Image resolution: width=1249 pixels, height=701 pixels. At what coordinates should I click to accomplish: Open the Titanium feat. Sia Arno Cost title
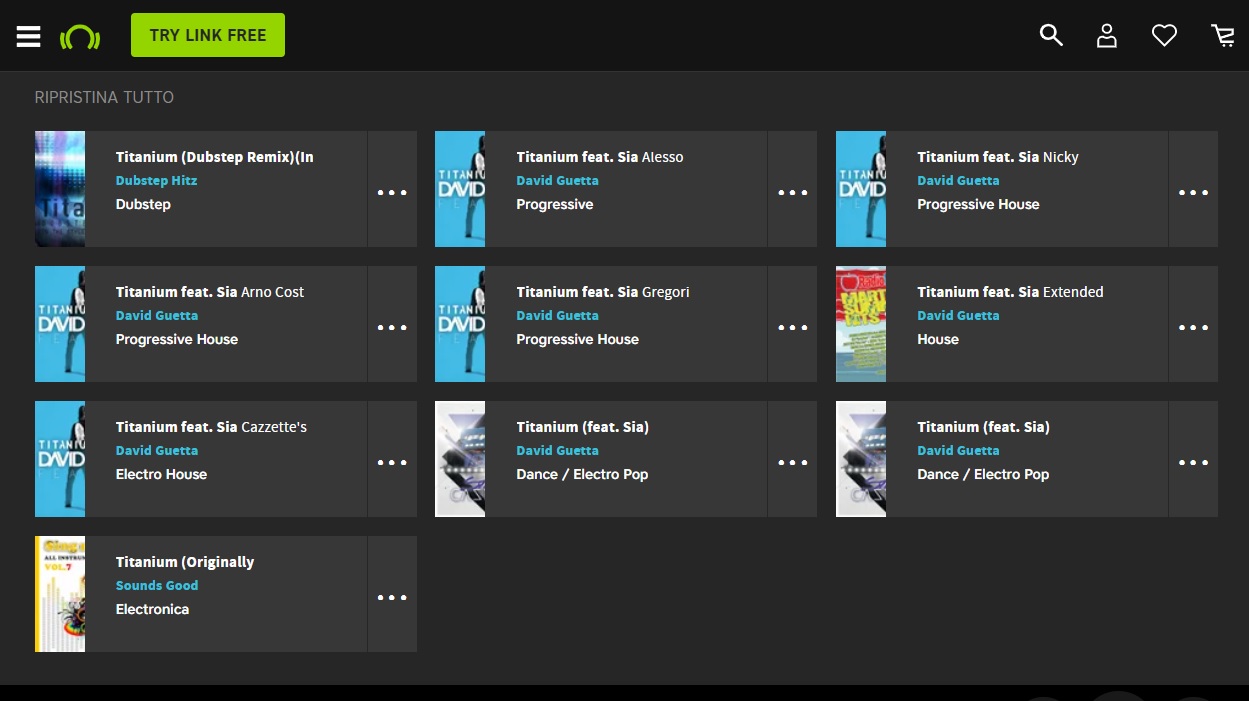point(210,292)
